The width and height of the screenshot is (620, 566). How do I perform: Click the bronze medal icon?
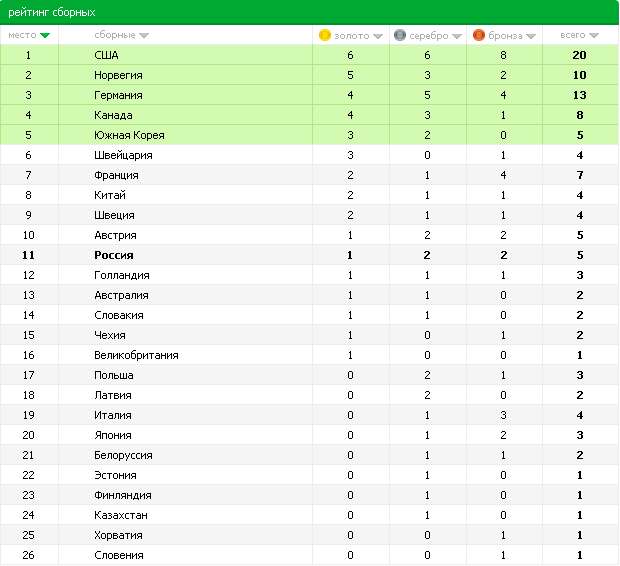coord(478,35)
